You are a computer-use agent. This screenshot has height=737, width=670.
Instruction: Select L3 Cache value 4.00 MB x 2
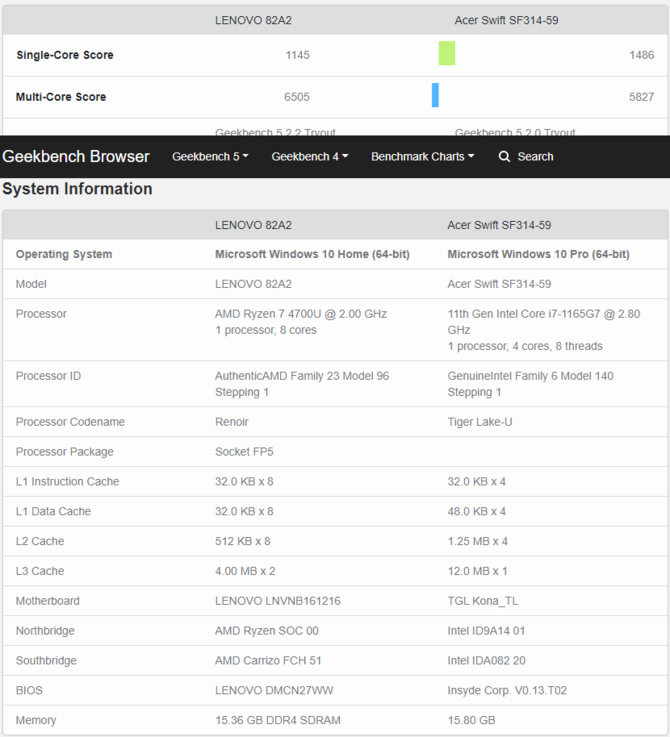tap(245, 571)
